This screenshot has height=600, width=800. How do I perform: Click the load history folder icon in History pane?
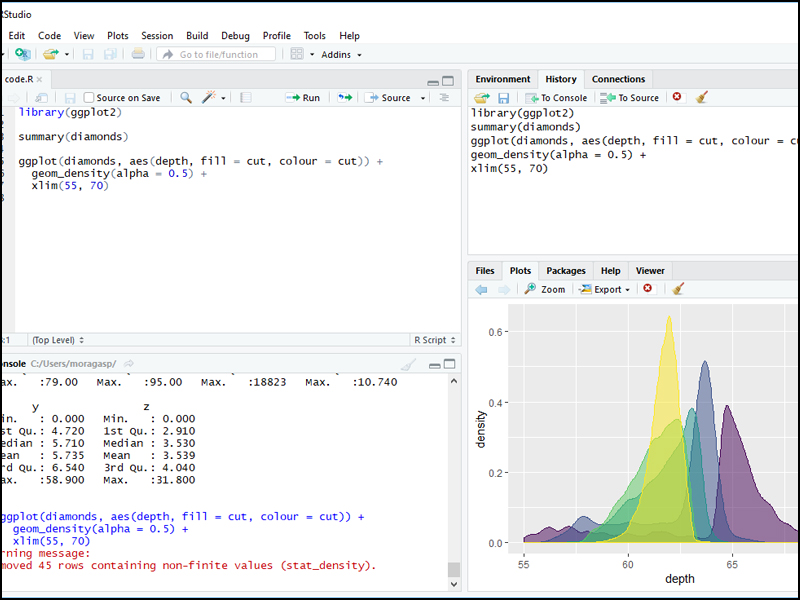point(482,97)
